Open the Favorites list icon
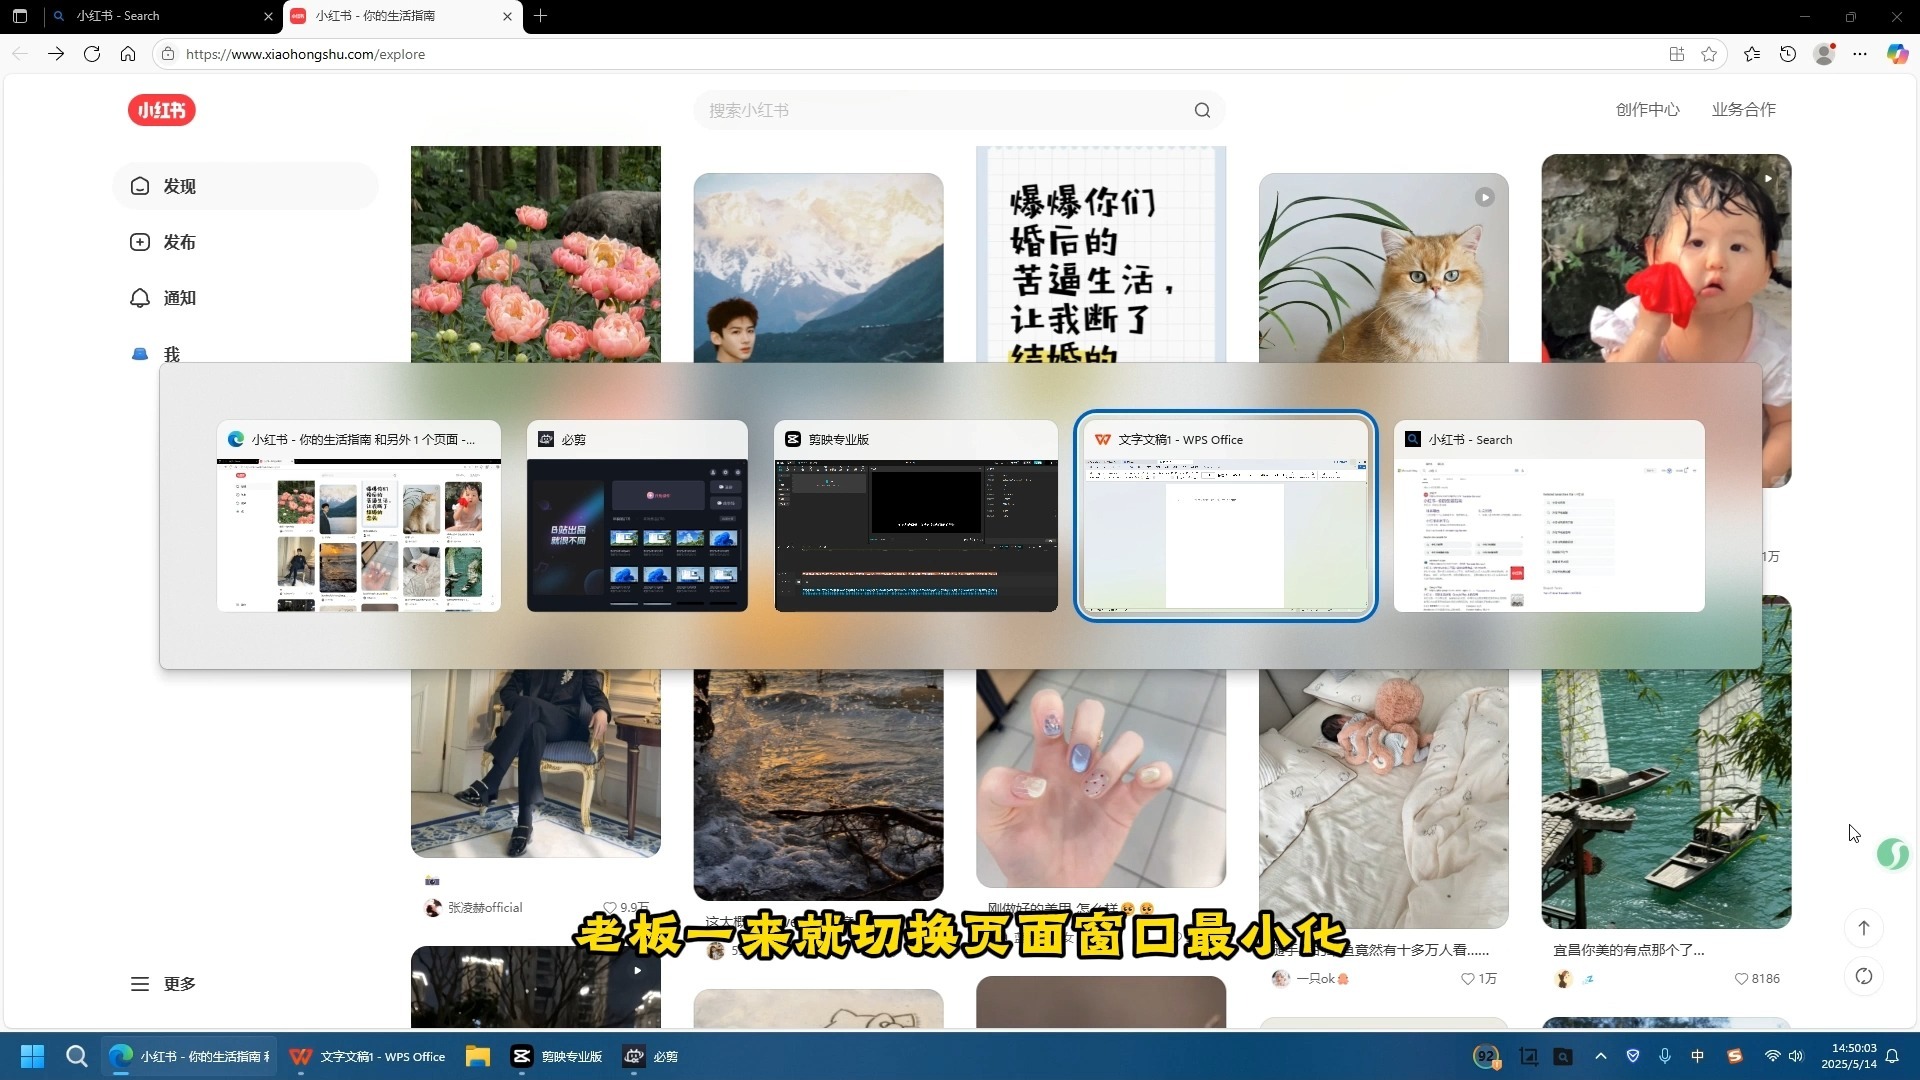 pos(1752,54)
